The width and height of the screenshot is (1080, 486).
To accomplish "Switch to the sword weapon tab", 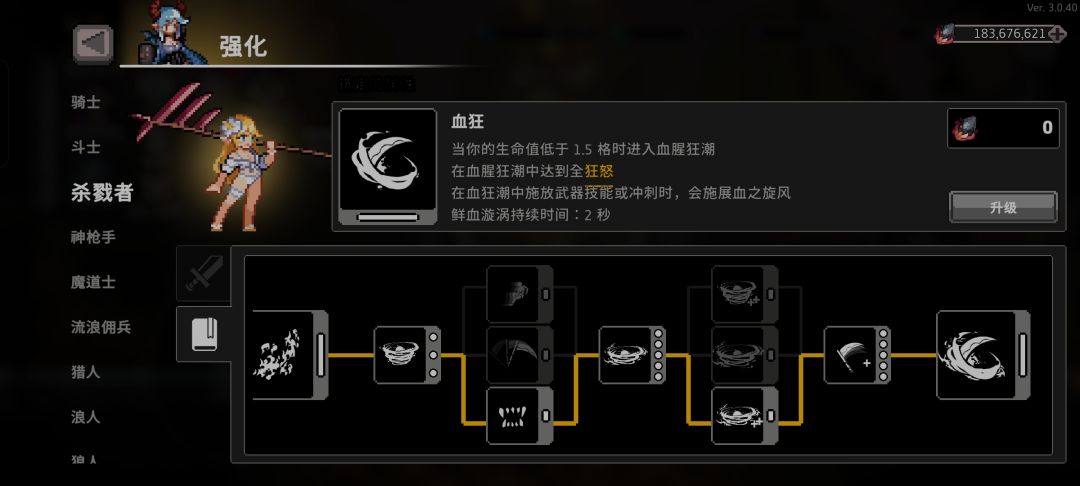I will [205, 274].
